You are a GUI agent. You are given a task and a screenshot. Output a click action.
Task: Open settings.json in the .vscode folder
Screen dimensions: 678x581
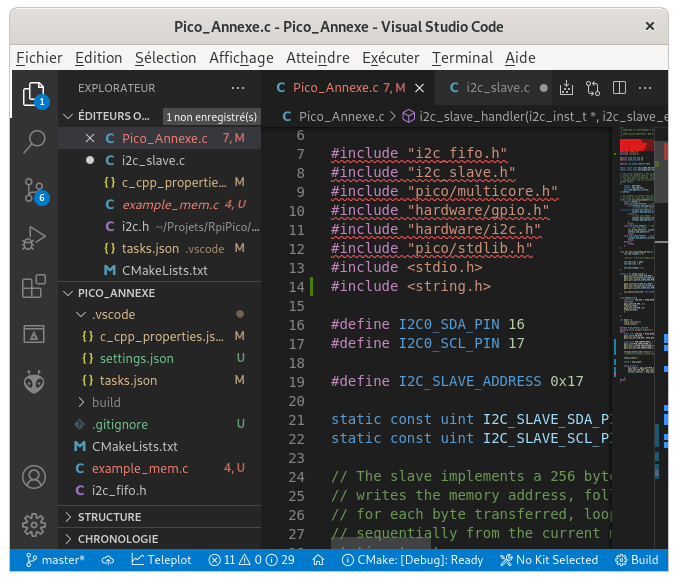(160, 358)
